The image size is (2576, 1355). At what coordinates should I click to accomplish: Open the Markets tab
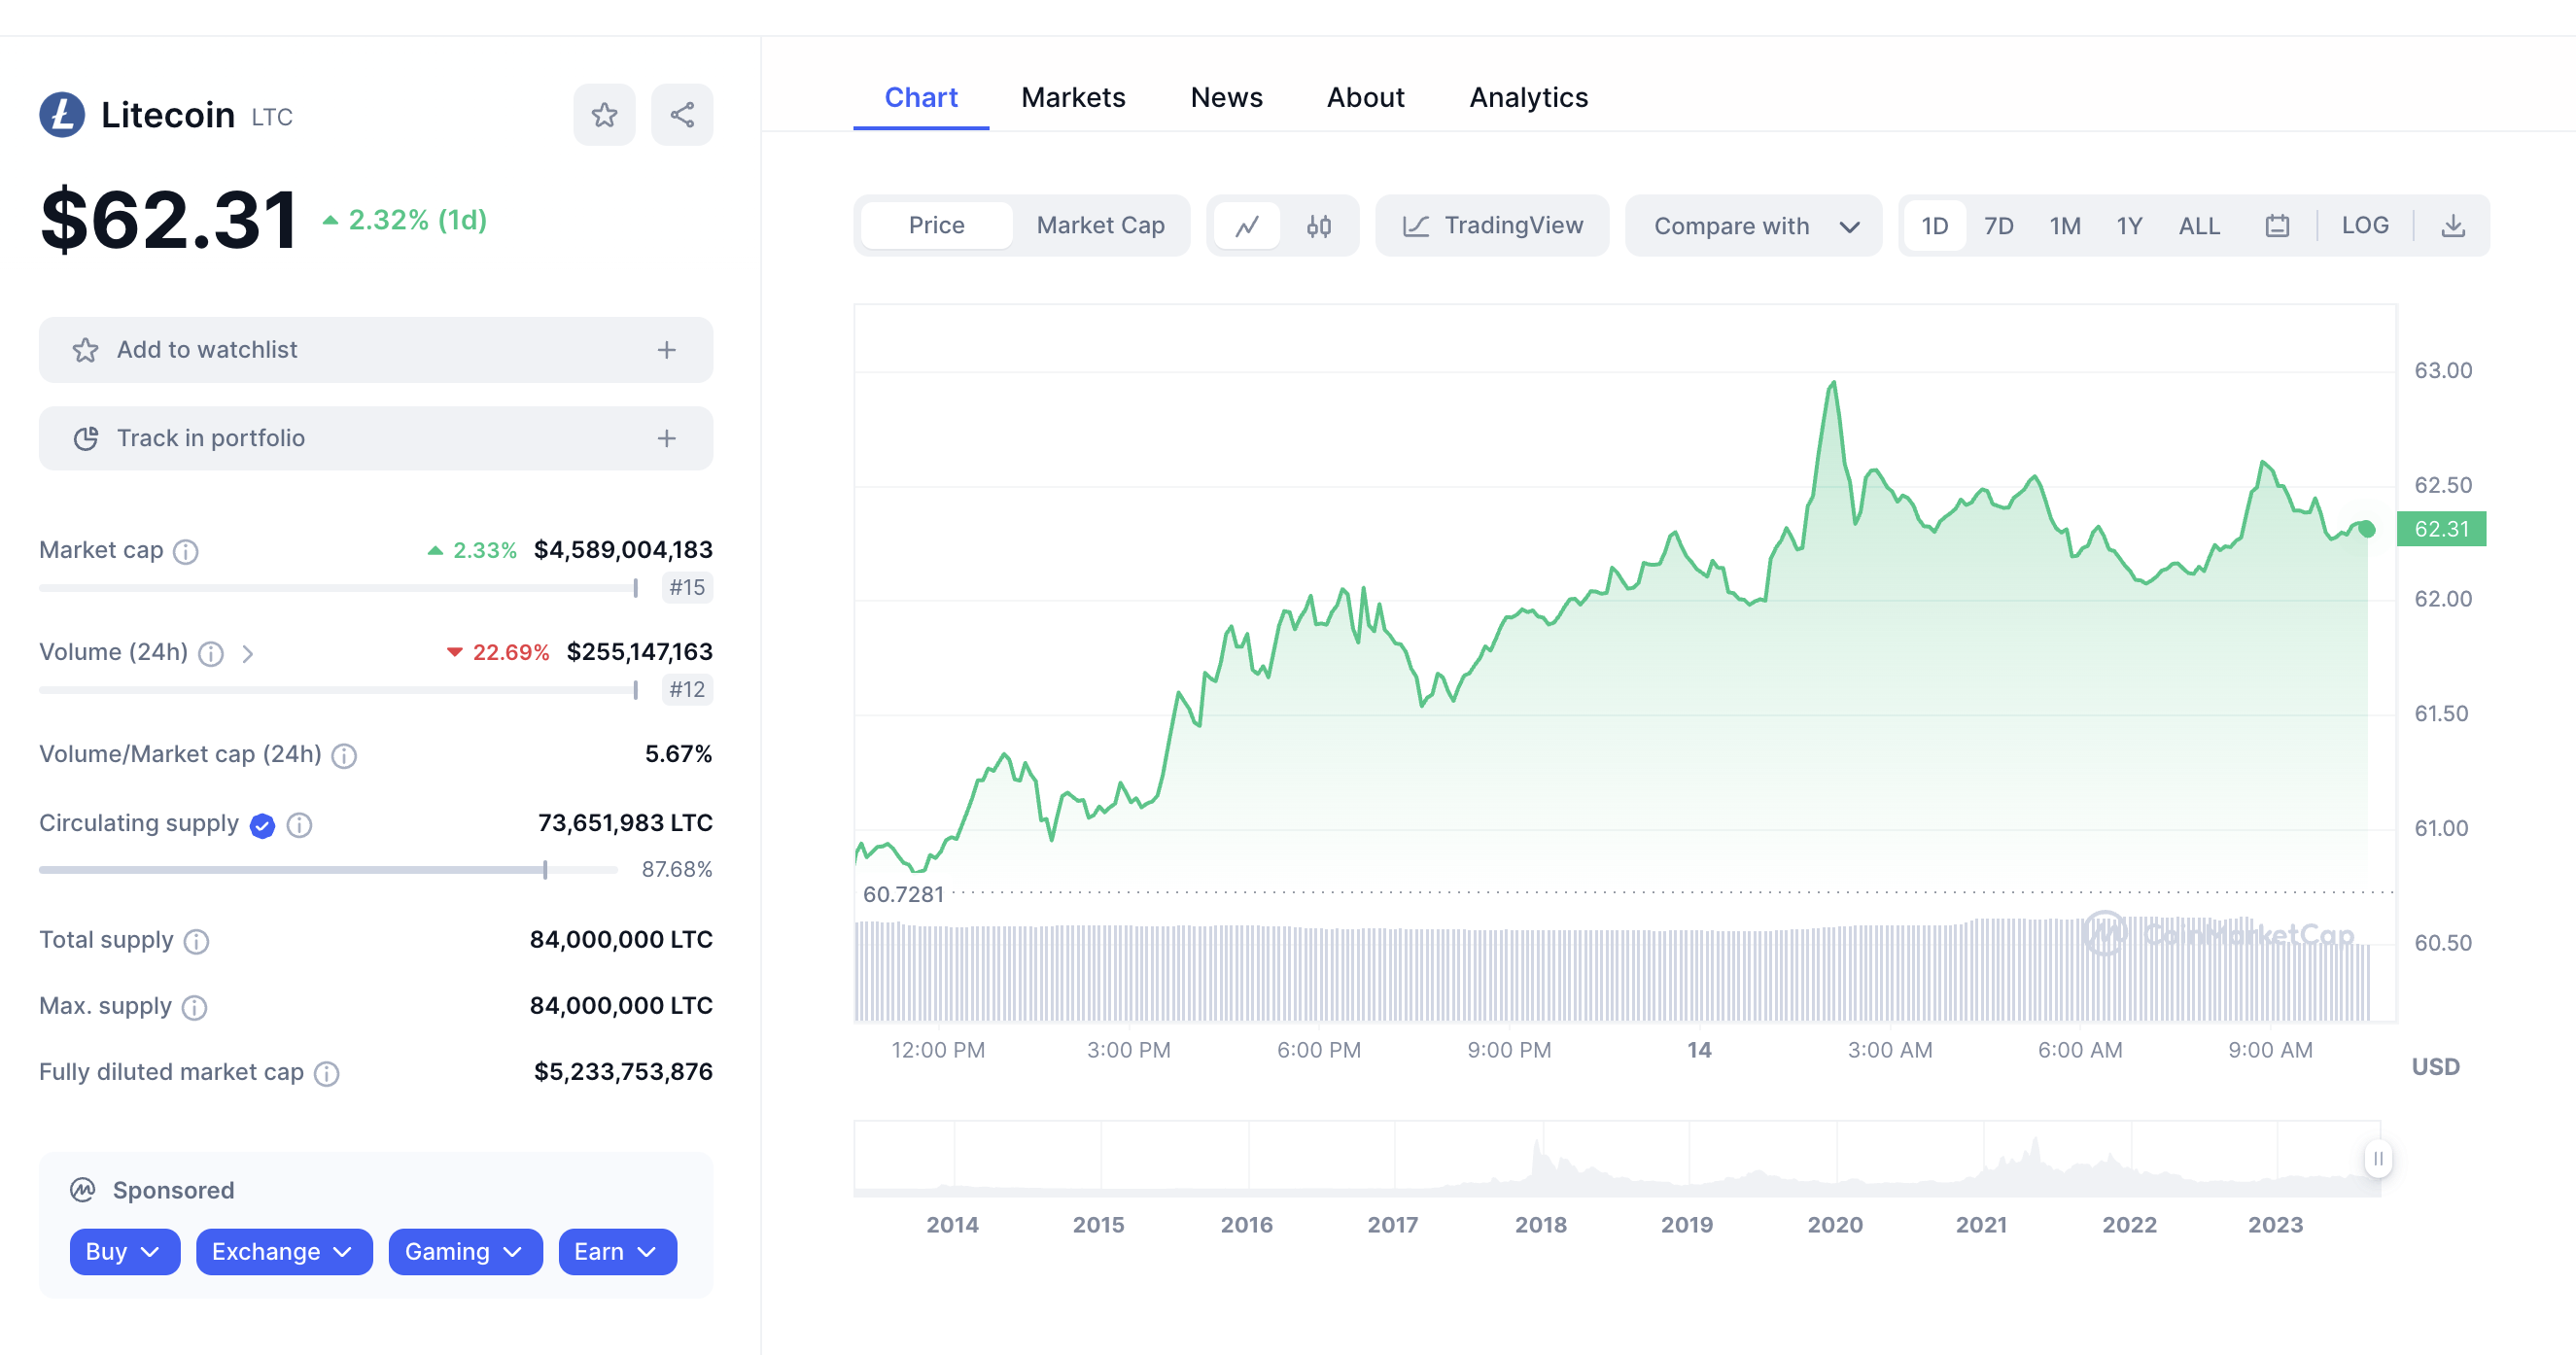[x=1073, y=98]
